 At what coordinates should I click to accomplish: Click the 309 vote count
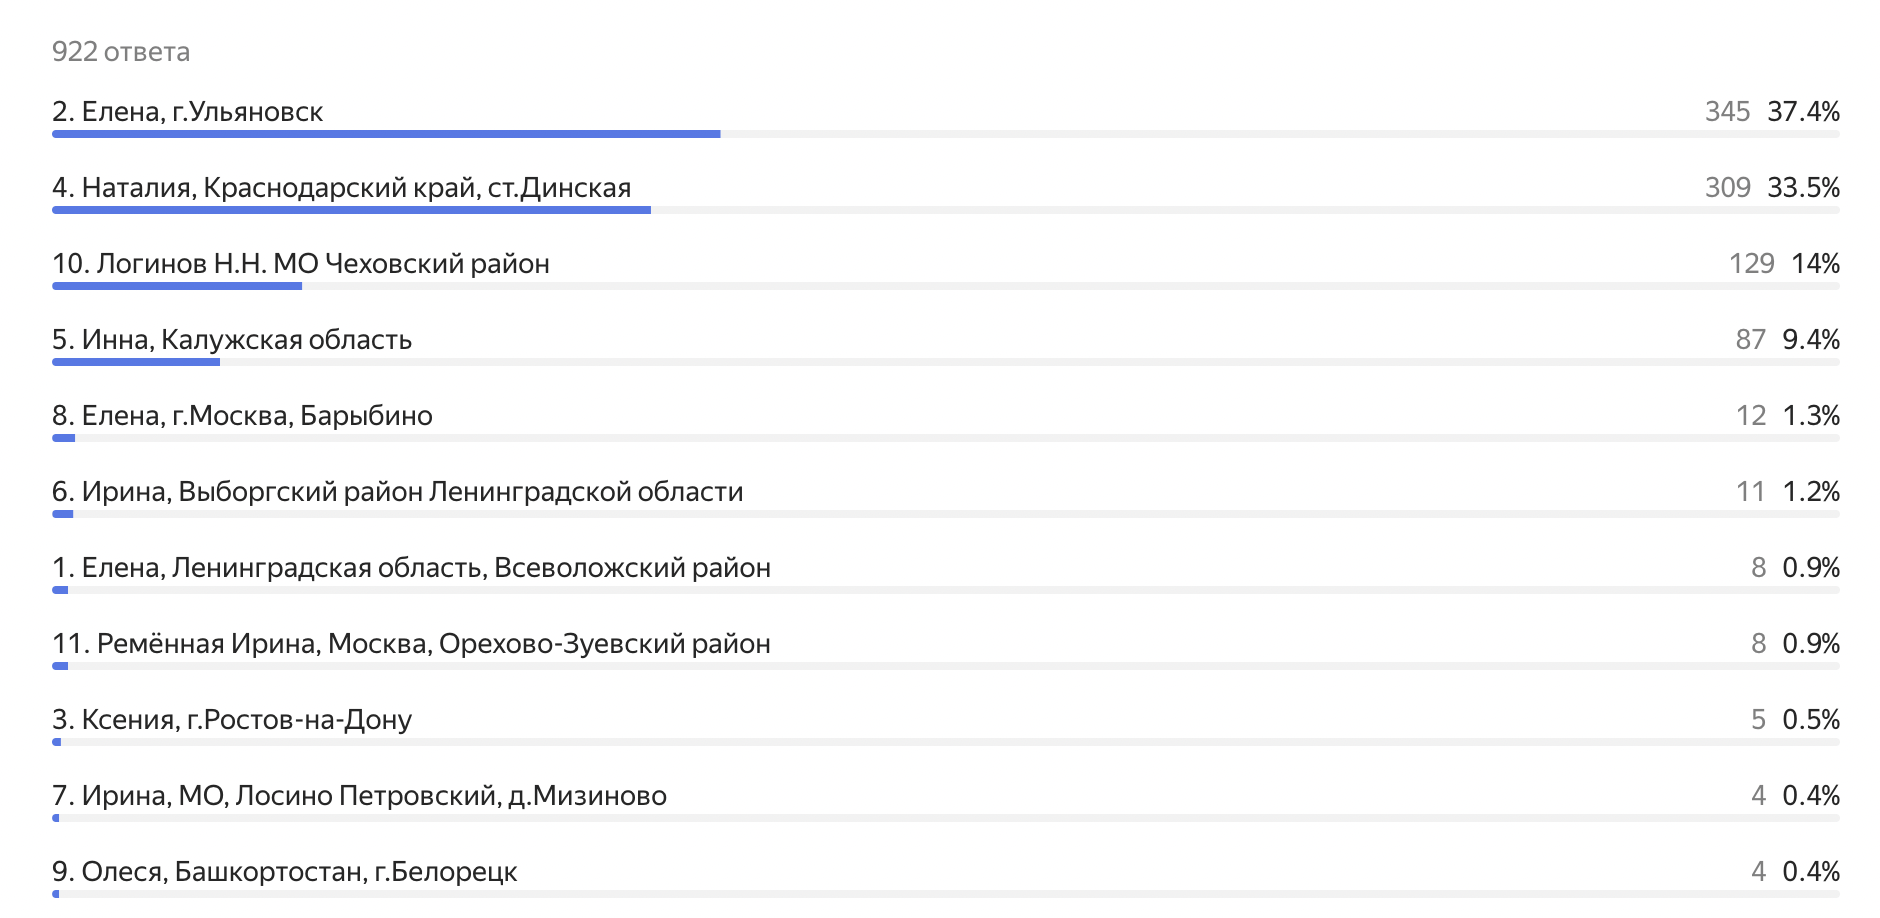click(1727, 188)
